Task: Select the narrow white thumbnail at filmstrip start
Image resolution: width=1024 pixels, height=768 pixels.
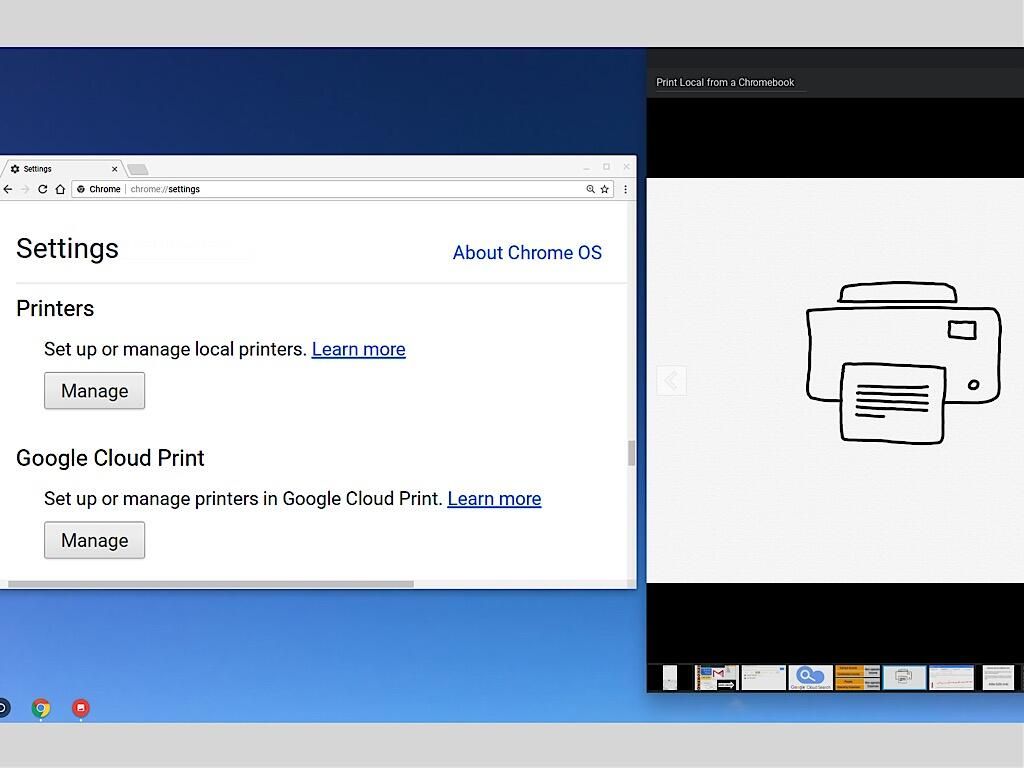Action: 670,678
